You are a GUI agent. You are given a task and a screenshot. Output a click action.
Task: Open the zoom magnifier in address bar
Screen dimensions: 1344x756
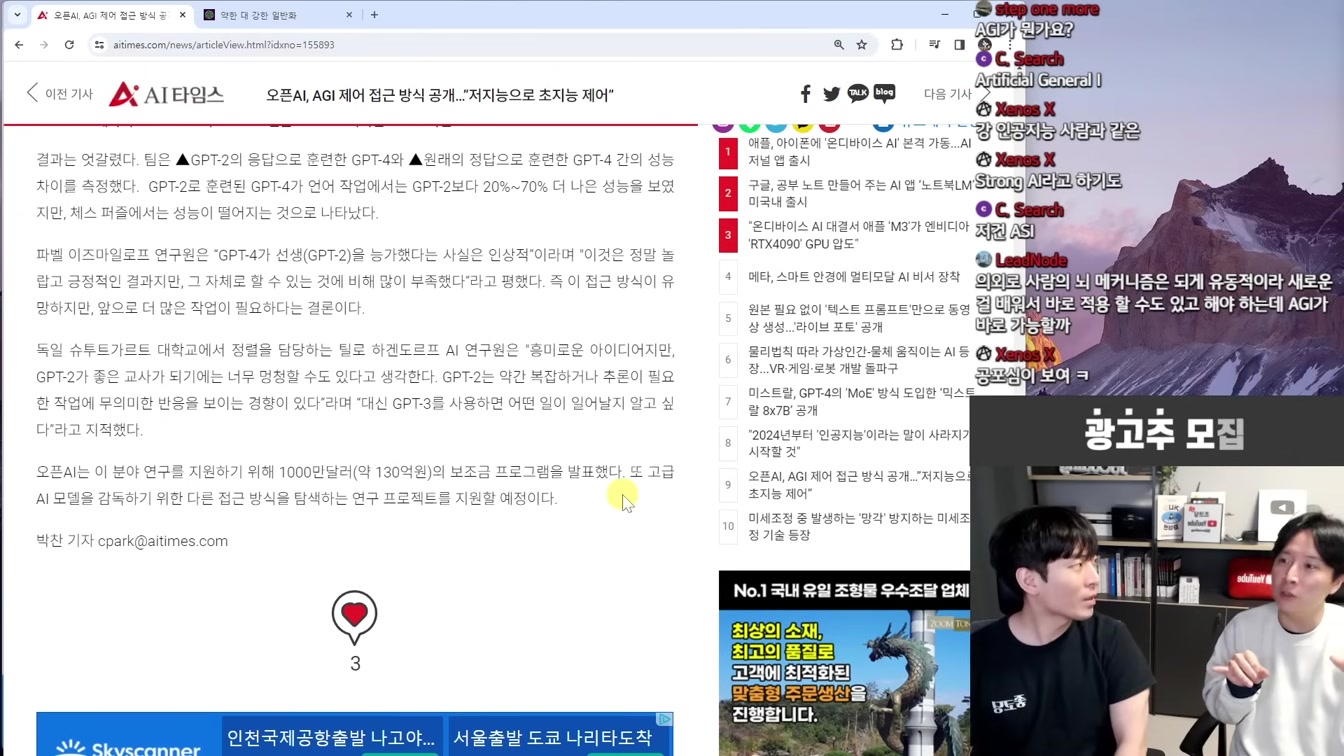pos(839,45)
